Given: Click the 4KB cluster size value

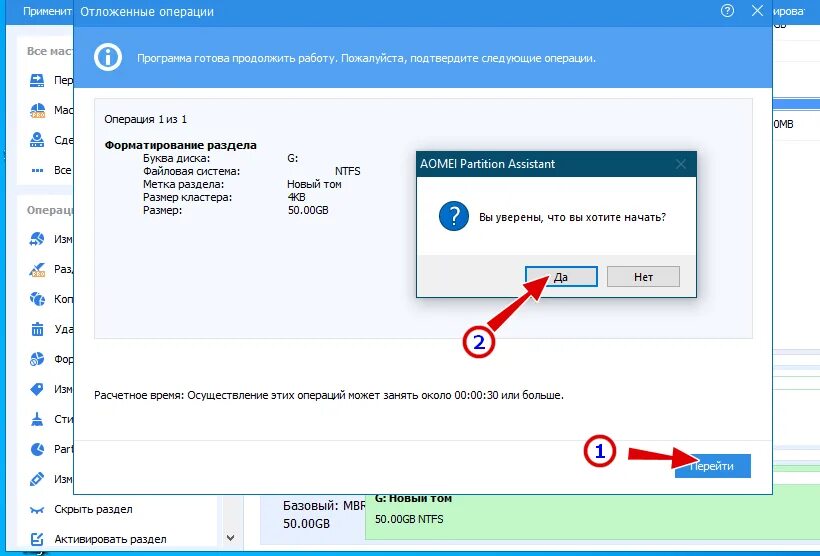Looking at the screenshot, I should point(297,197).
